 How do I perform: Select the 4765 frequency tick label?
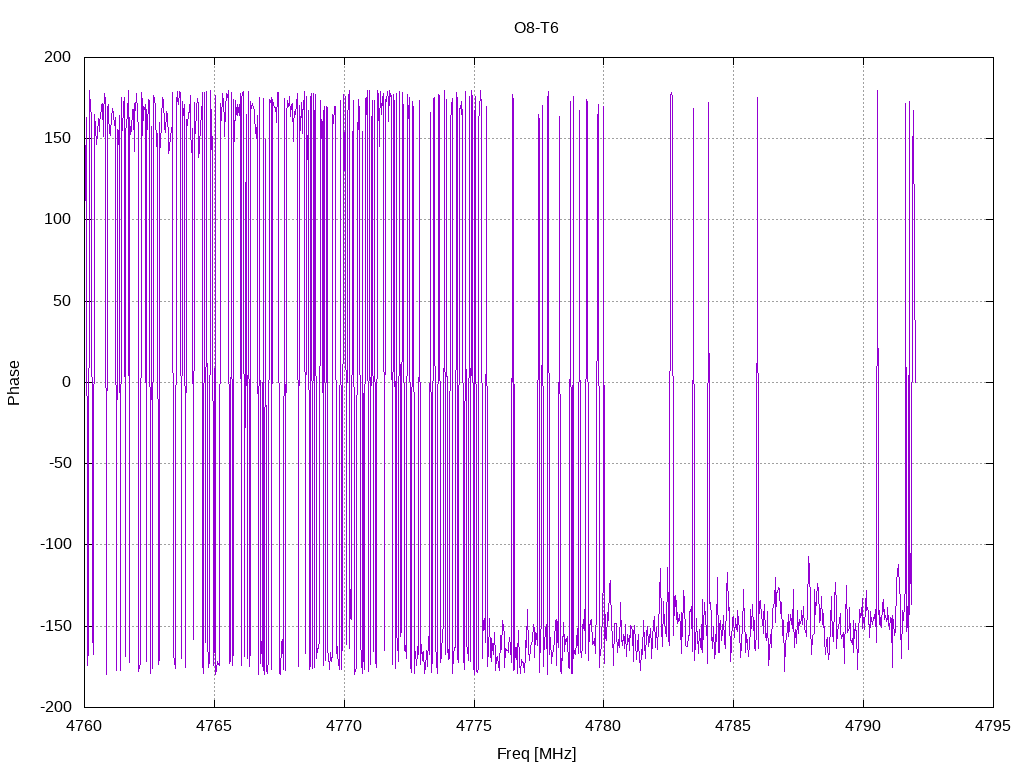[x=214, y=726]
